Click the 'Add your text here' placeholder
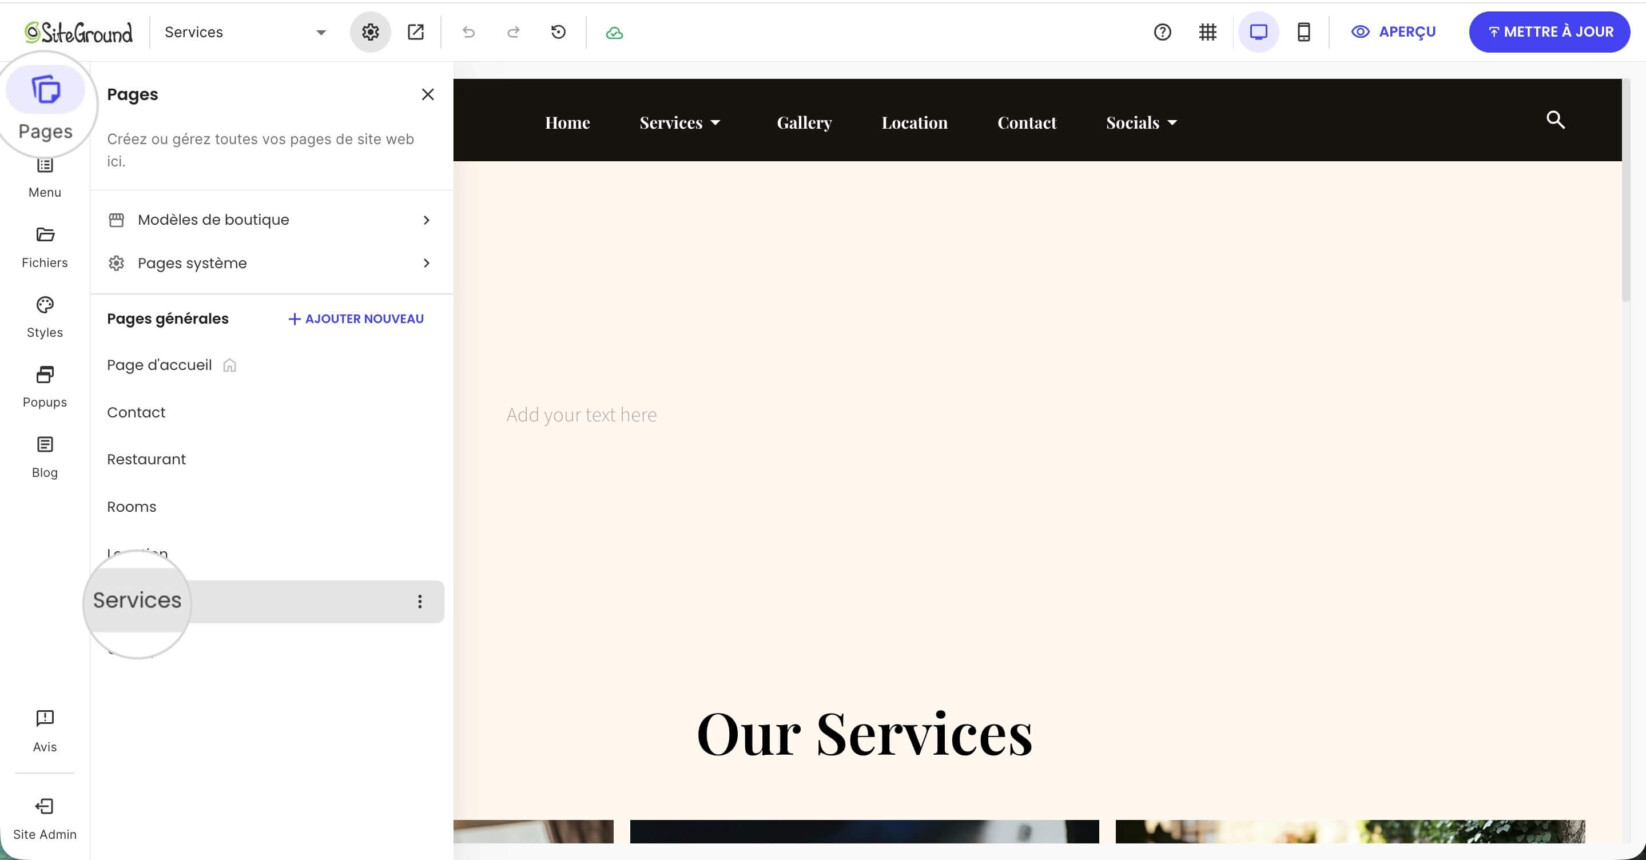 [582, 415]
